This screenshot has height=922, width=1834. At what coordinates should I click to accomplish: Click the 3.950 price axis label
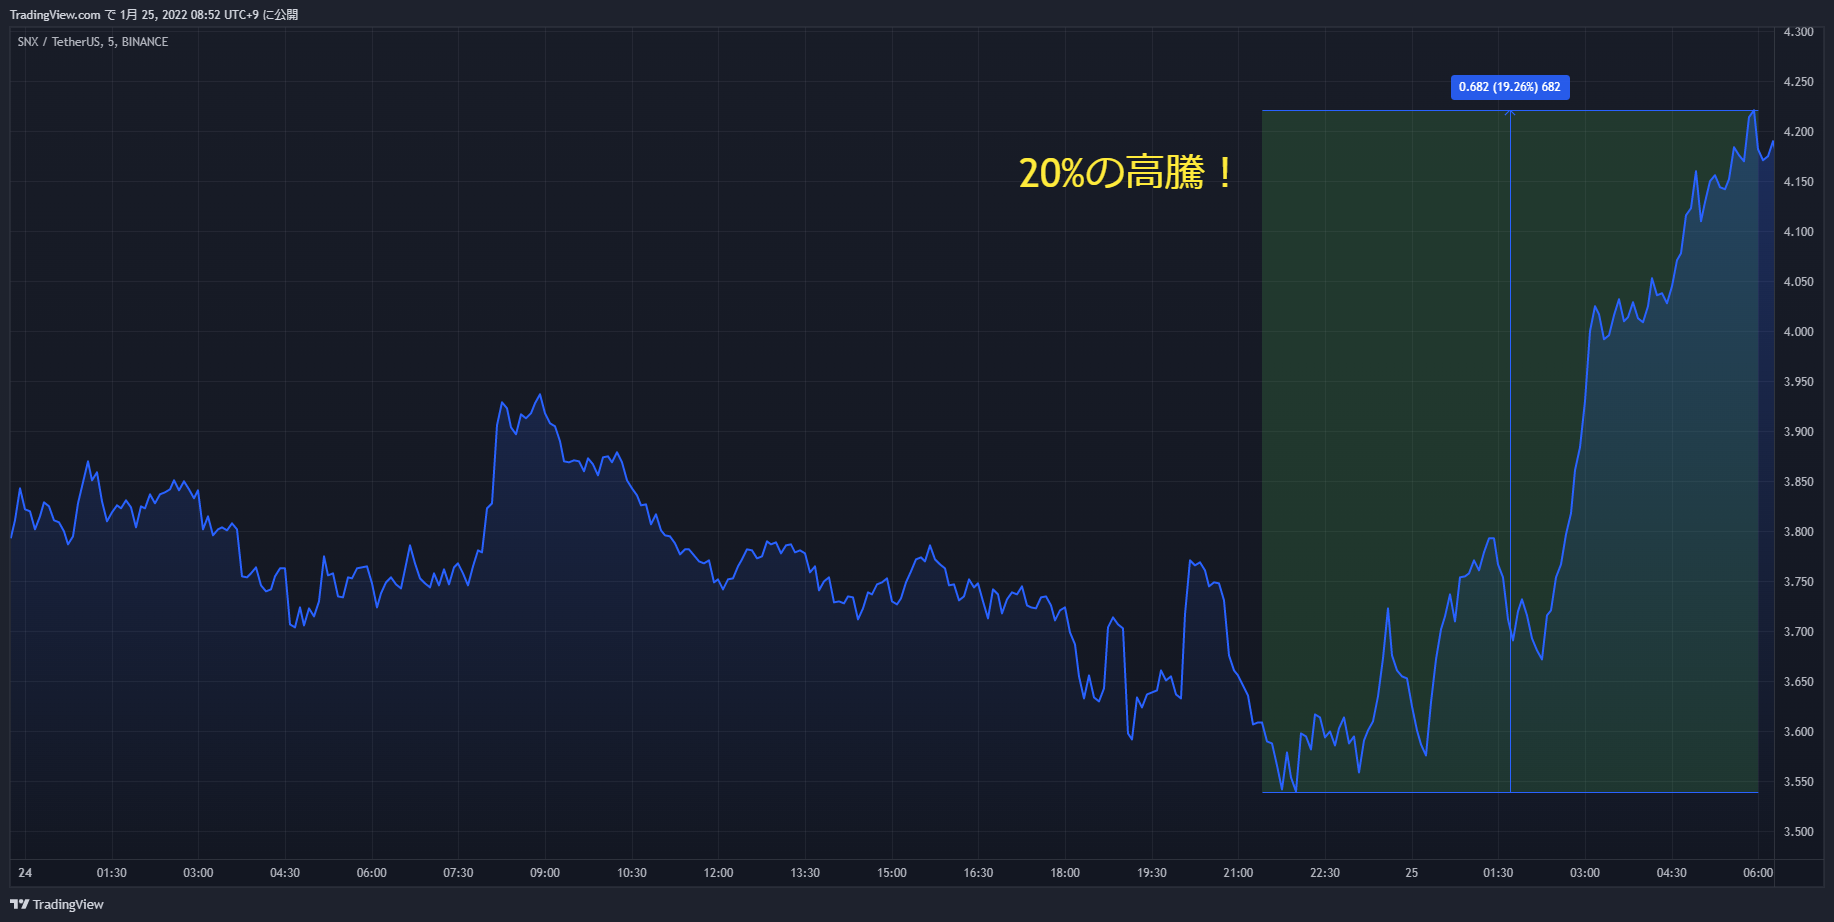(1798, 382)
